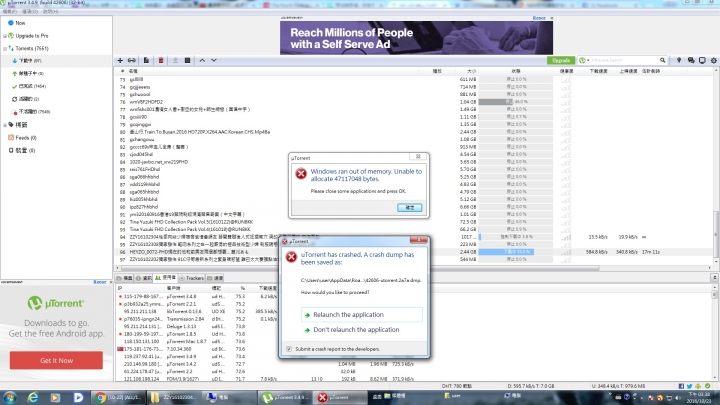Click the Reach Millions of People banner ad
Screen dimensions: 720x405
(x=416, y=38)
